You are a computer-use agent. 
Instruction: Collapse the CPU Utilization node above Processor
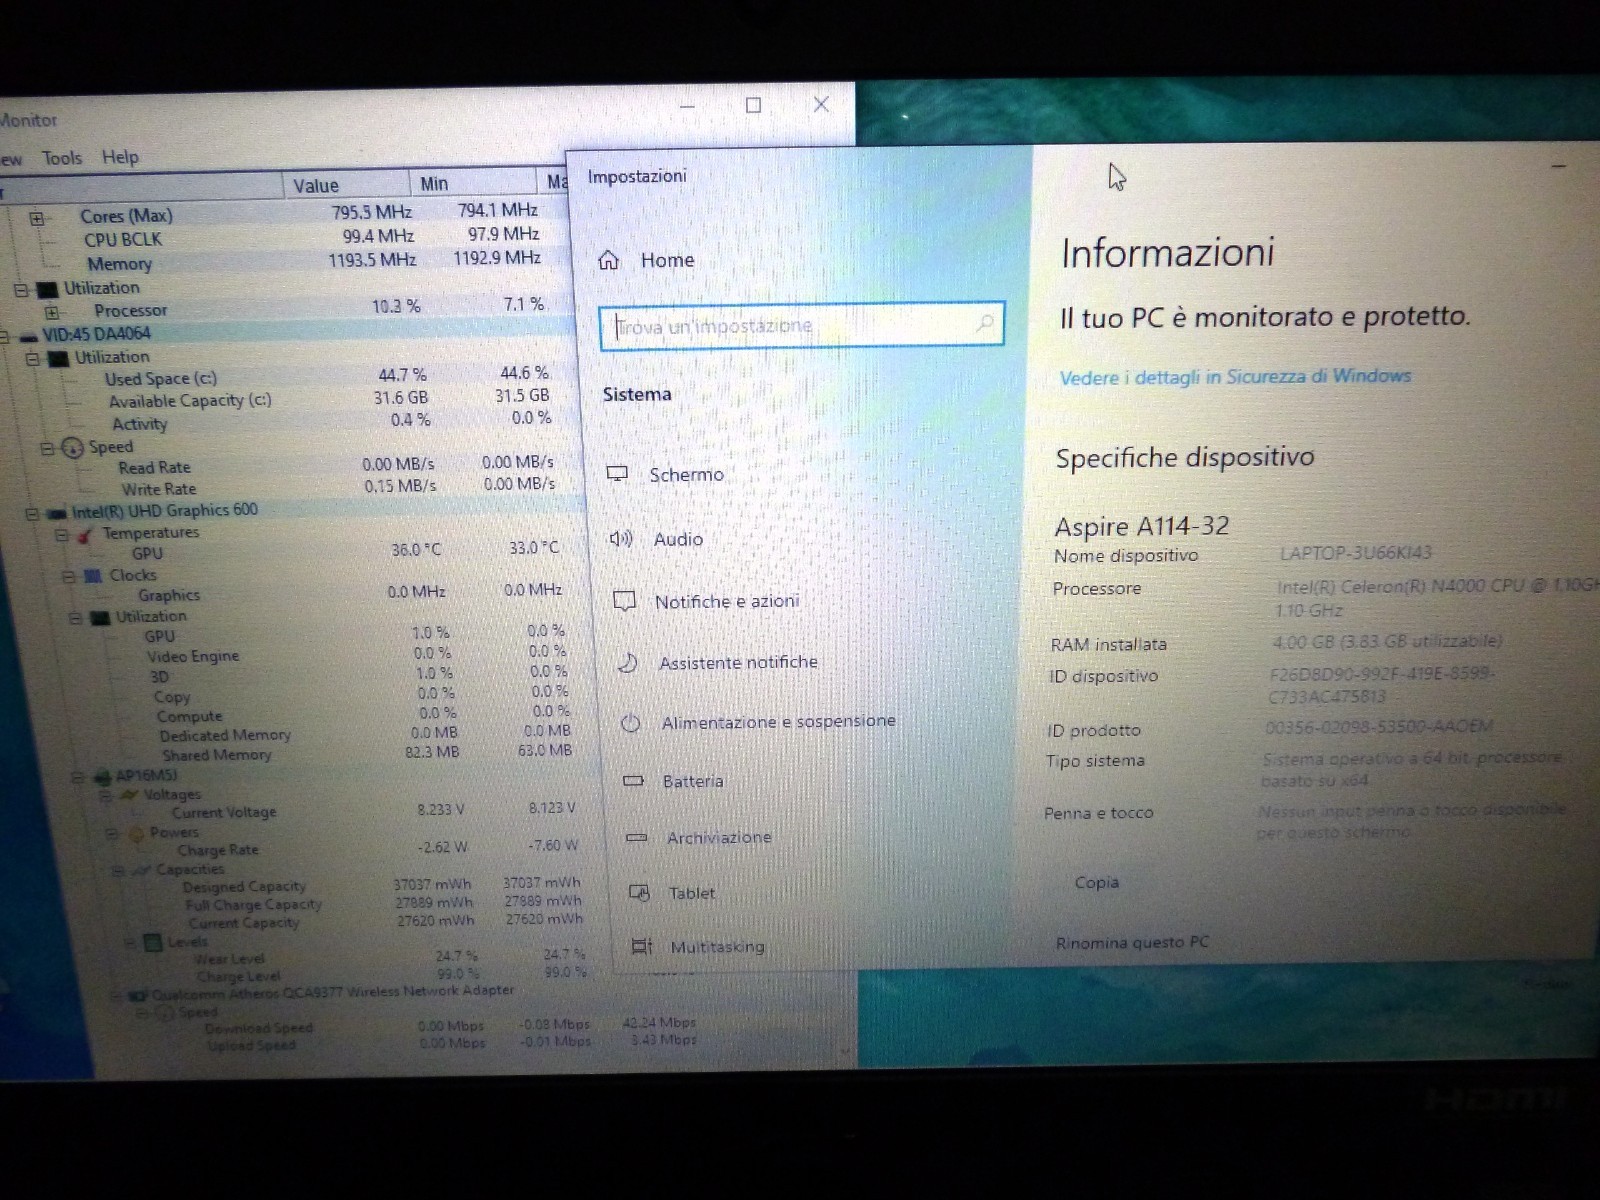(x=20, y=289)
